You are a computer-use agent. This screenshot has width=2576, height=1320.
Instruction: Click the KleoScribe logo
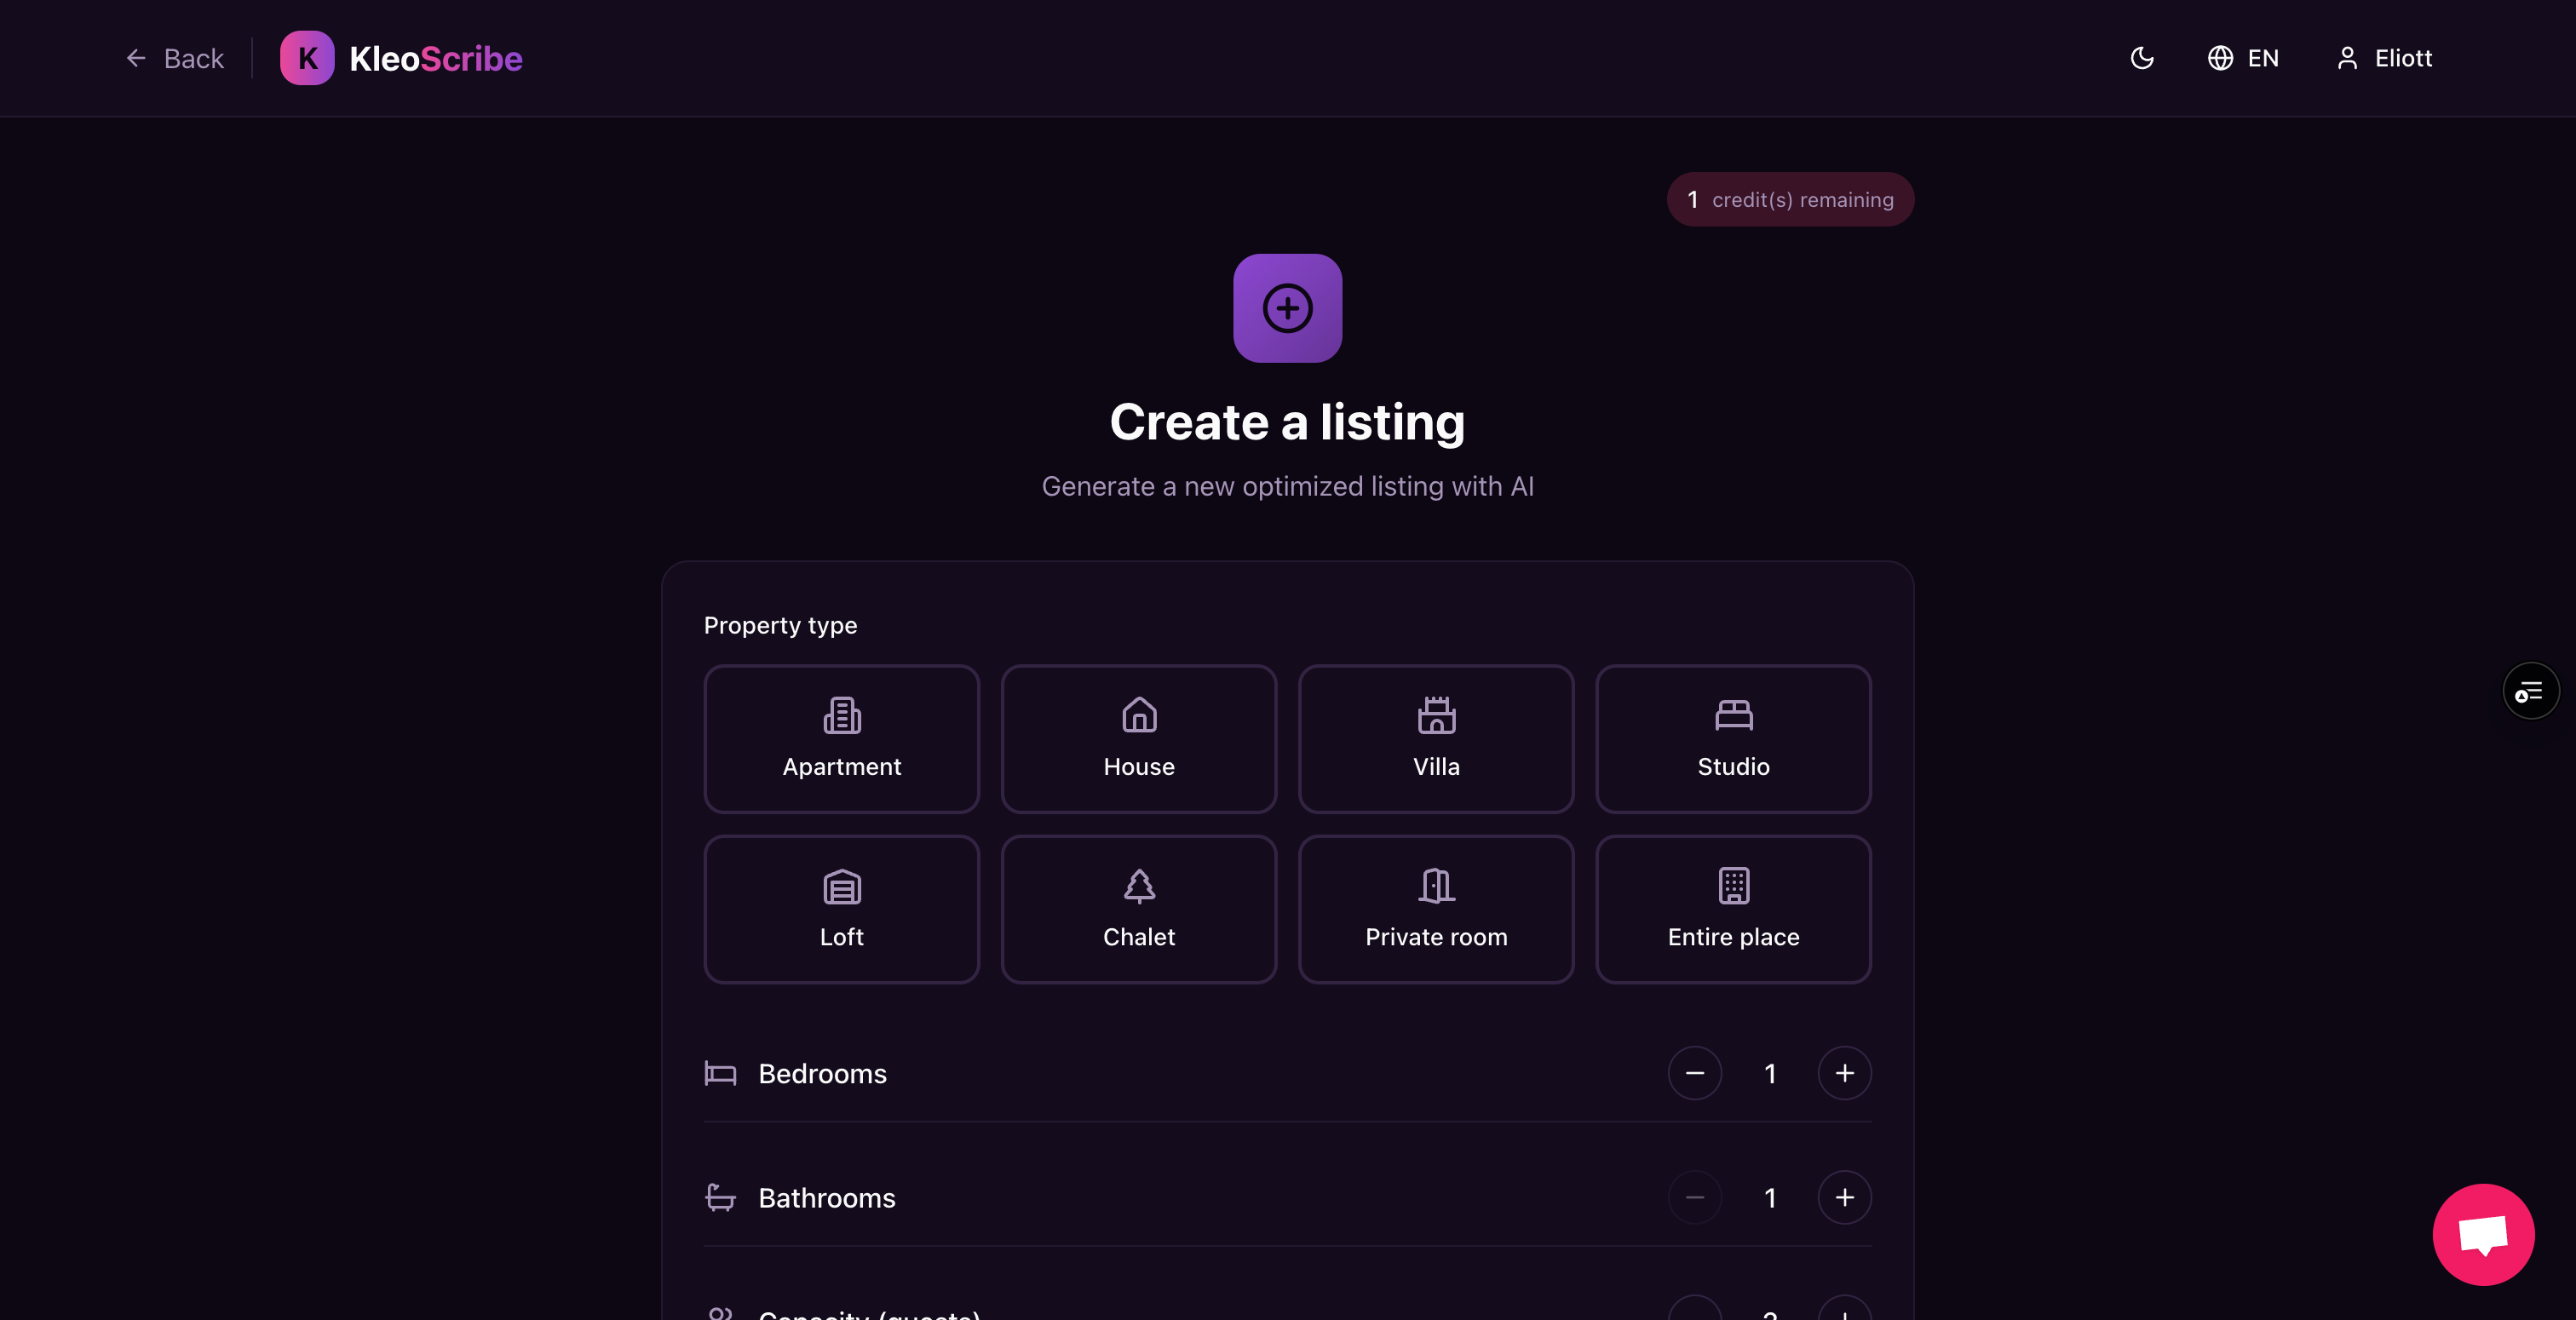click(x=400, y=58)
